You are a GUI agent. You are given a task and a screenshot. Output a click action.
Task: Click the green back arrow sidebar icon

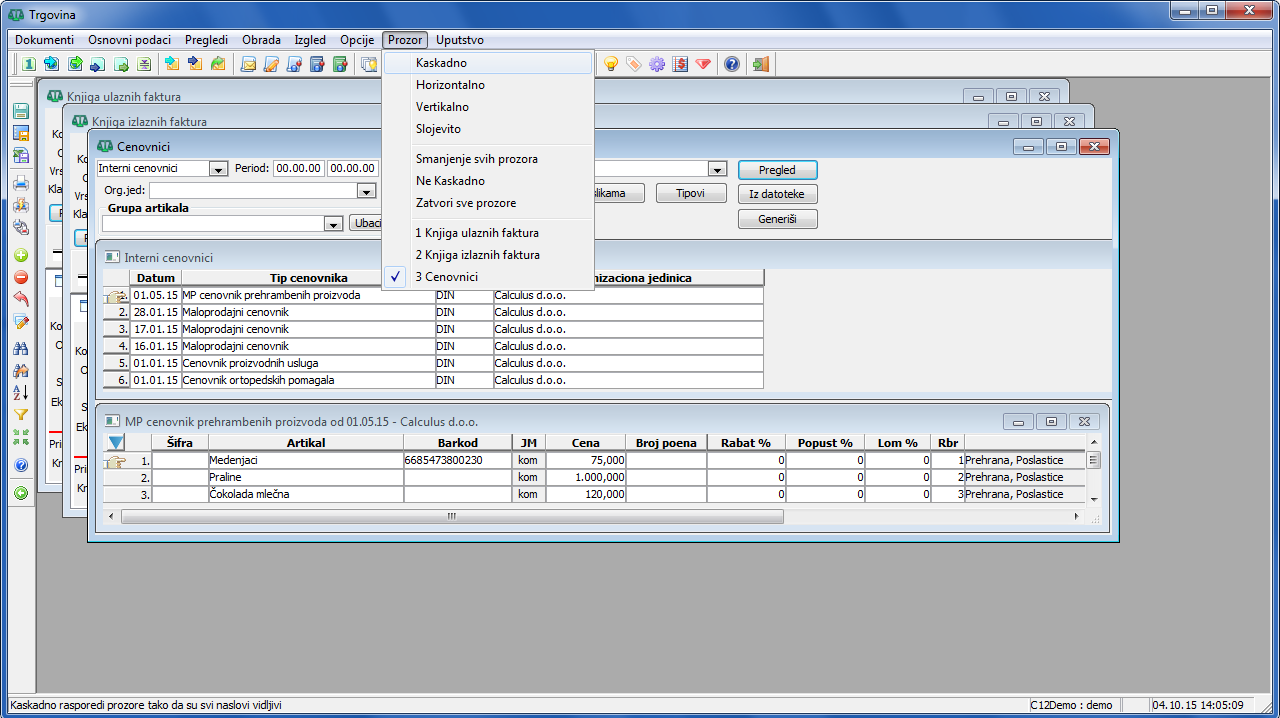click(x=21, y=493)
